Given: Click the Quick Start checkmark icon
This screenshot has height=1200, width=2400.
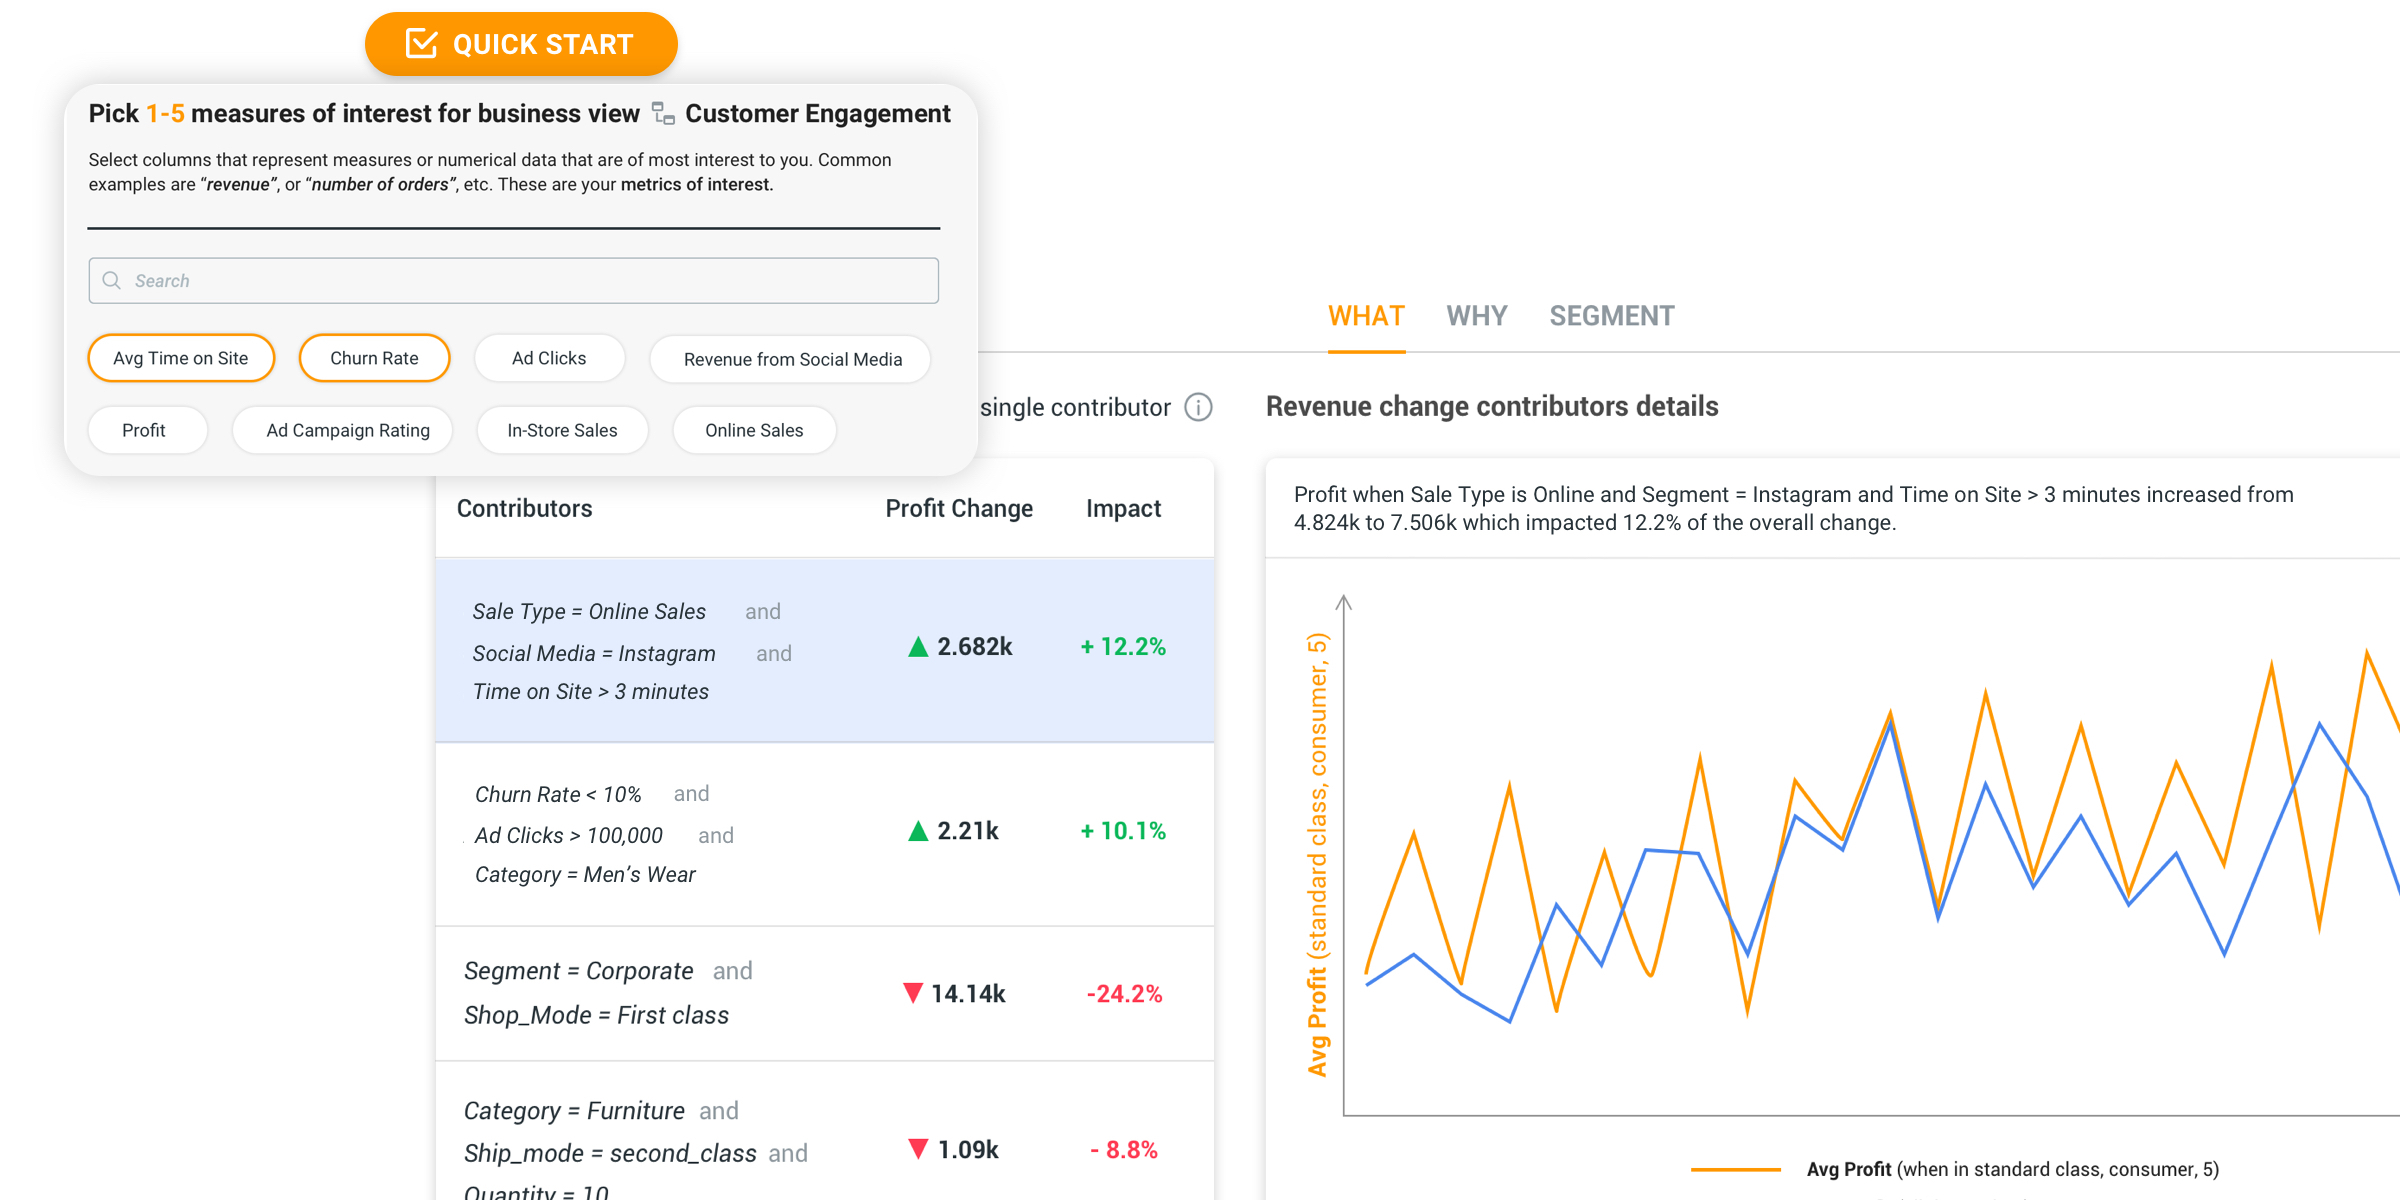Looking at the screenshot, I should [421, 44].
